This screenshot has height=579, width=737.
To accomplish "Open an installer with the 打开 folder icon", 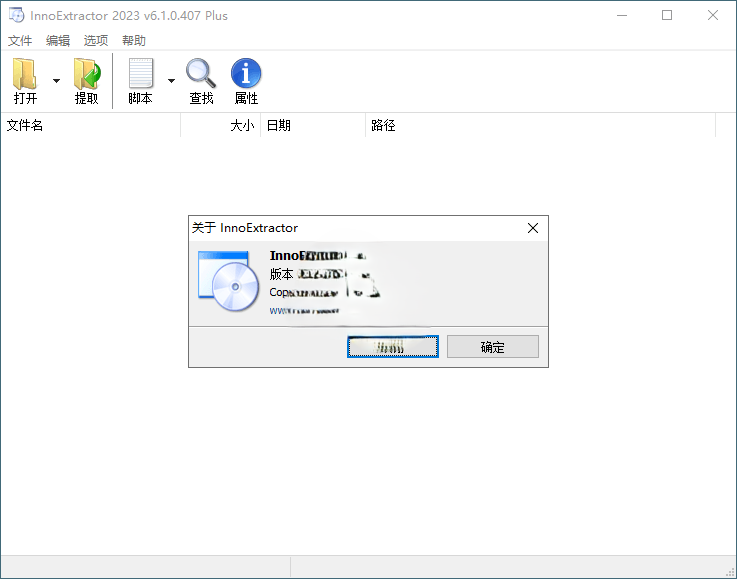I will click(25, 81).
